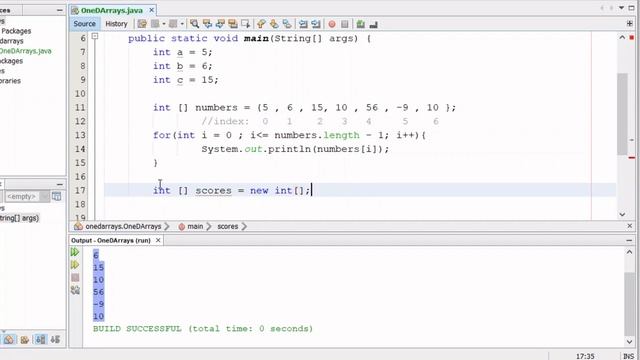Comment selected lines icon

tap(360, 24)
